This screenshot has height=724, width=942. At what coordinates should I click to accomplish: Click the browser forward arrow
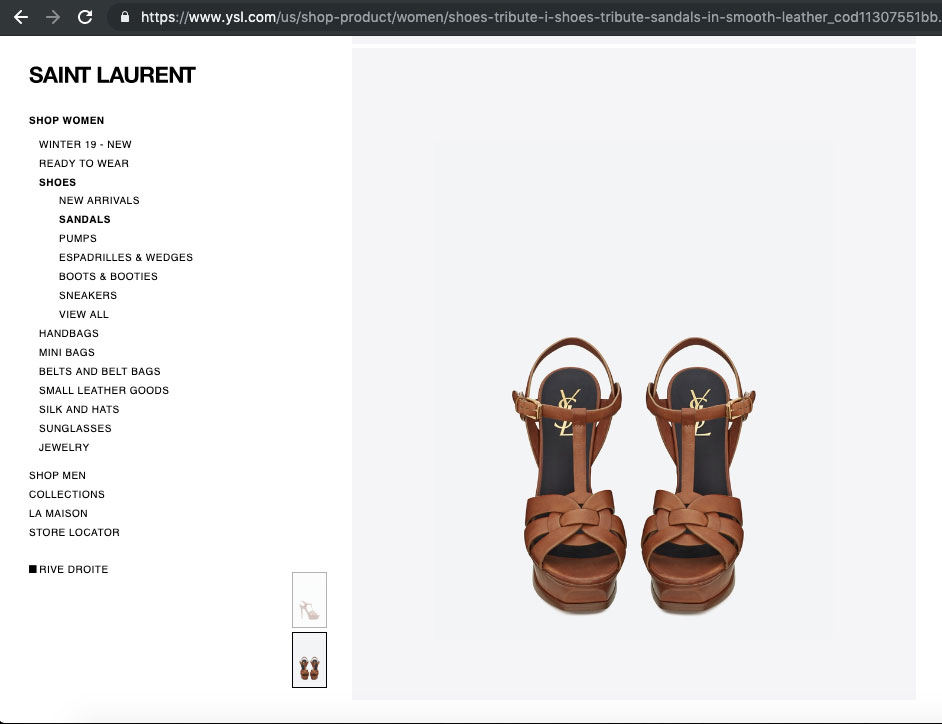click(x=53, y=17)
